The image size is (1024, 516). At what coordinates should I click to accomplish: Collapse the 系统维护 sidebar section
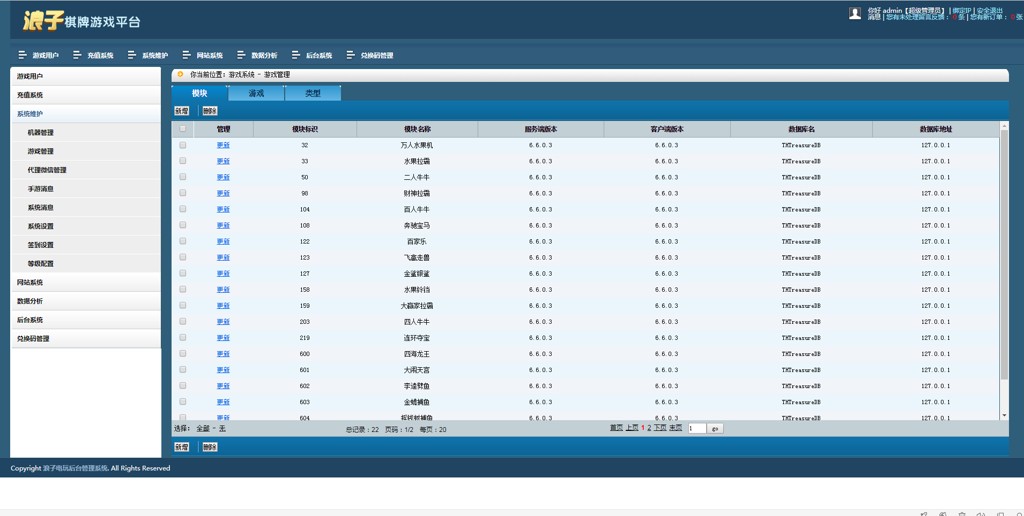click(x=30, y=114)
